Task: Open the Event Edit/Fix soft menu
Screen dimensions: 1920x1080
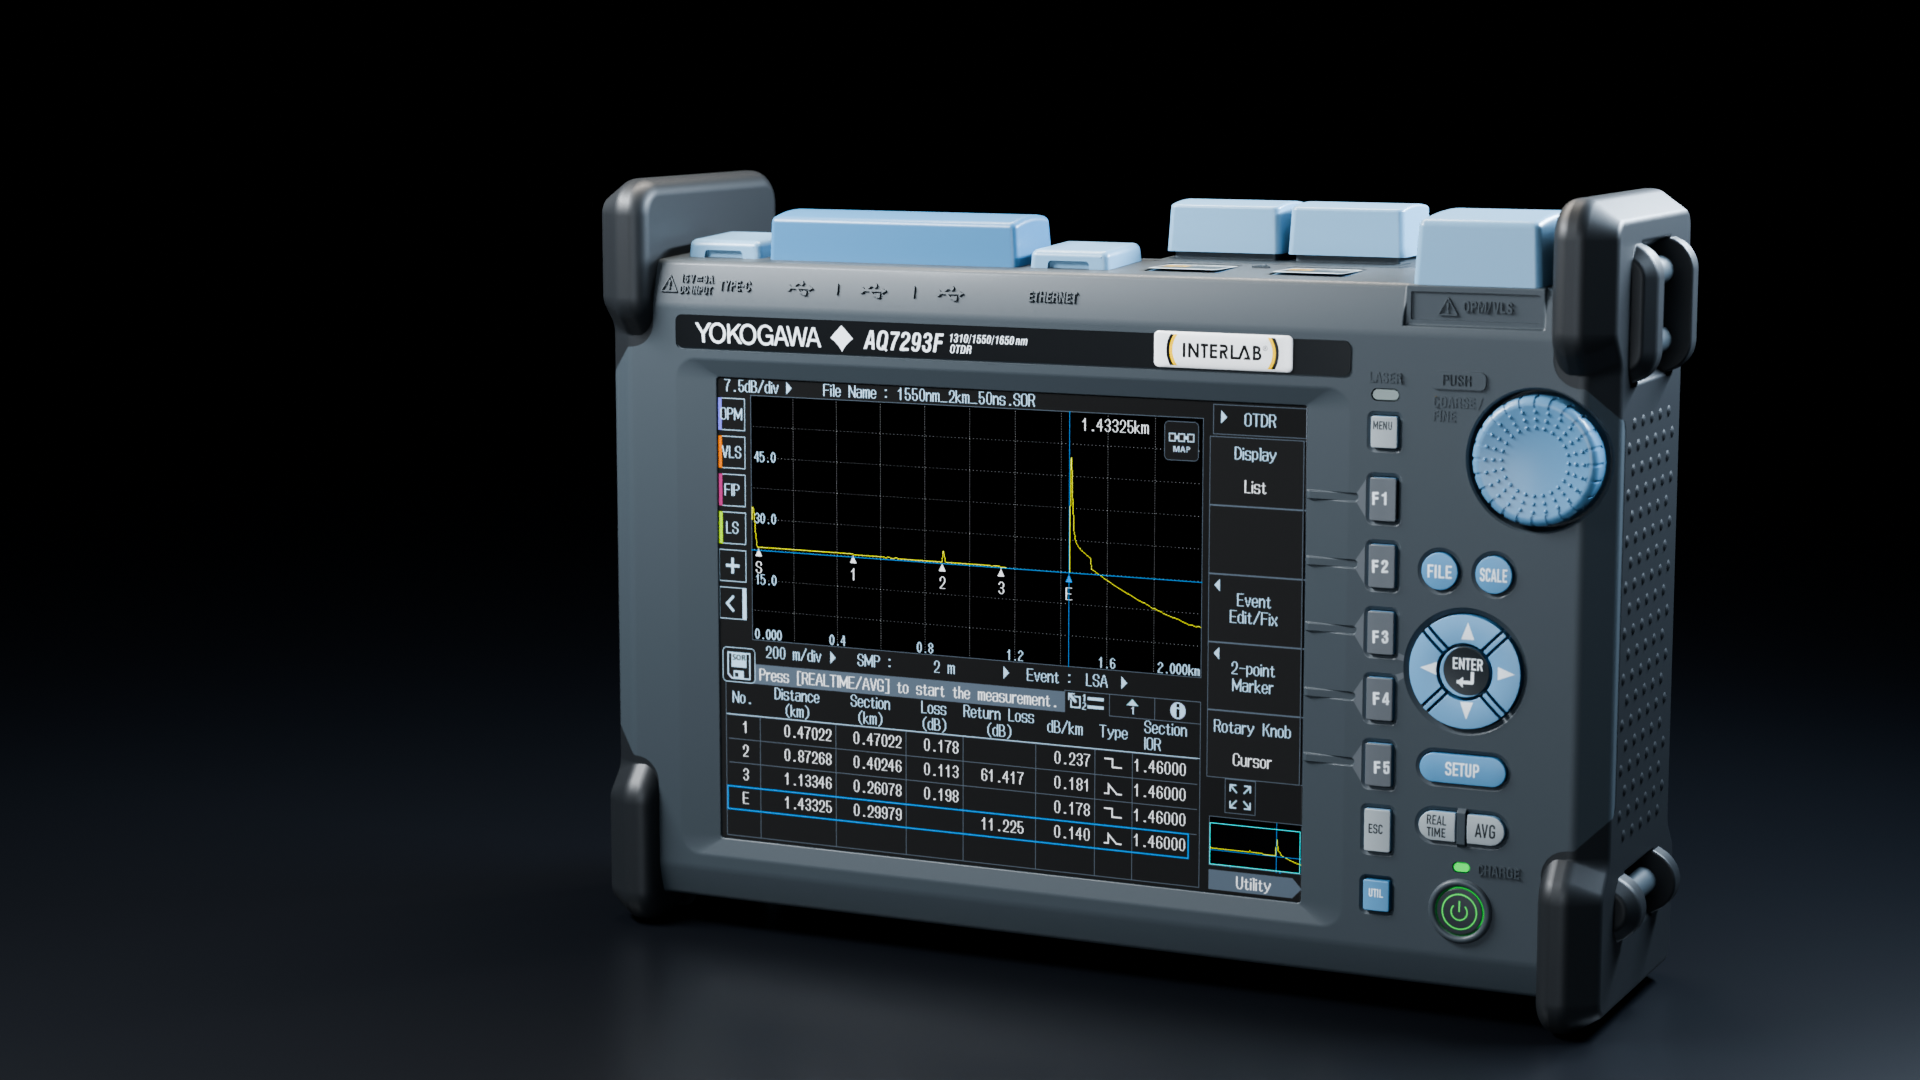Action: [1254, 610]
